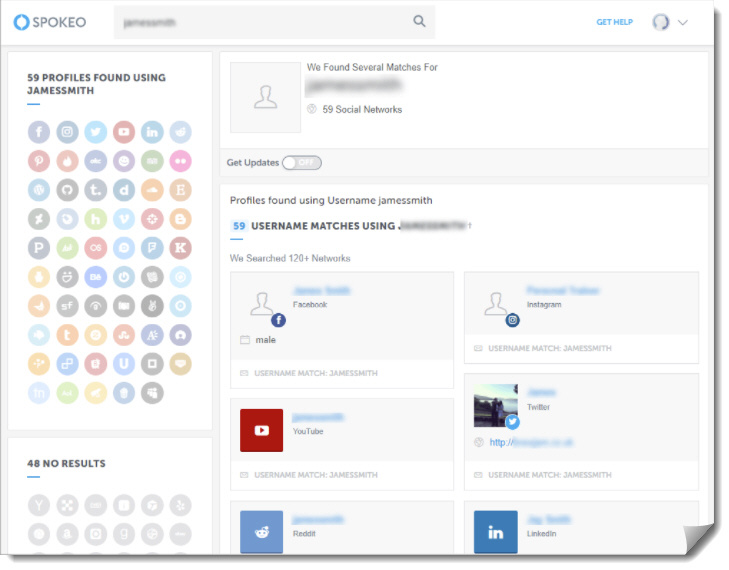
Task: Open the Instagram icon in profiles found sidebar
Action: (x=67, y=132)
